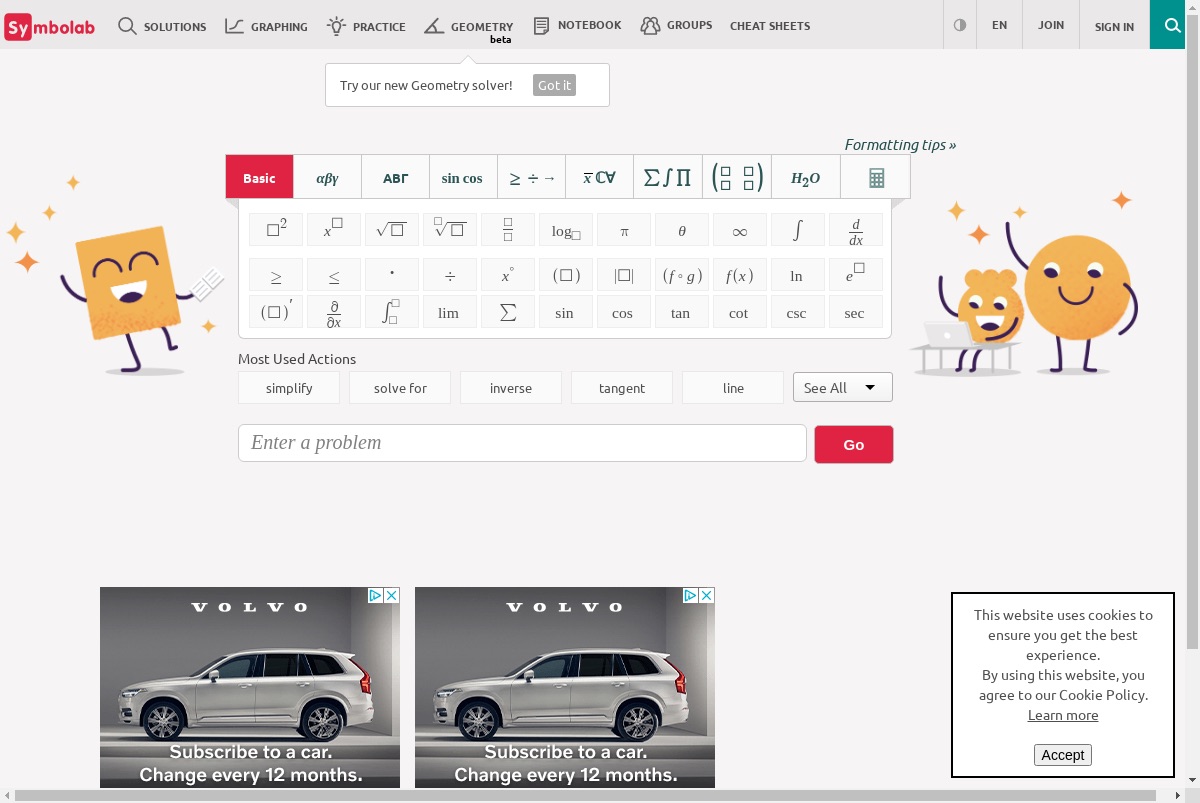Insert the absolute value bars

pos(624,276)
